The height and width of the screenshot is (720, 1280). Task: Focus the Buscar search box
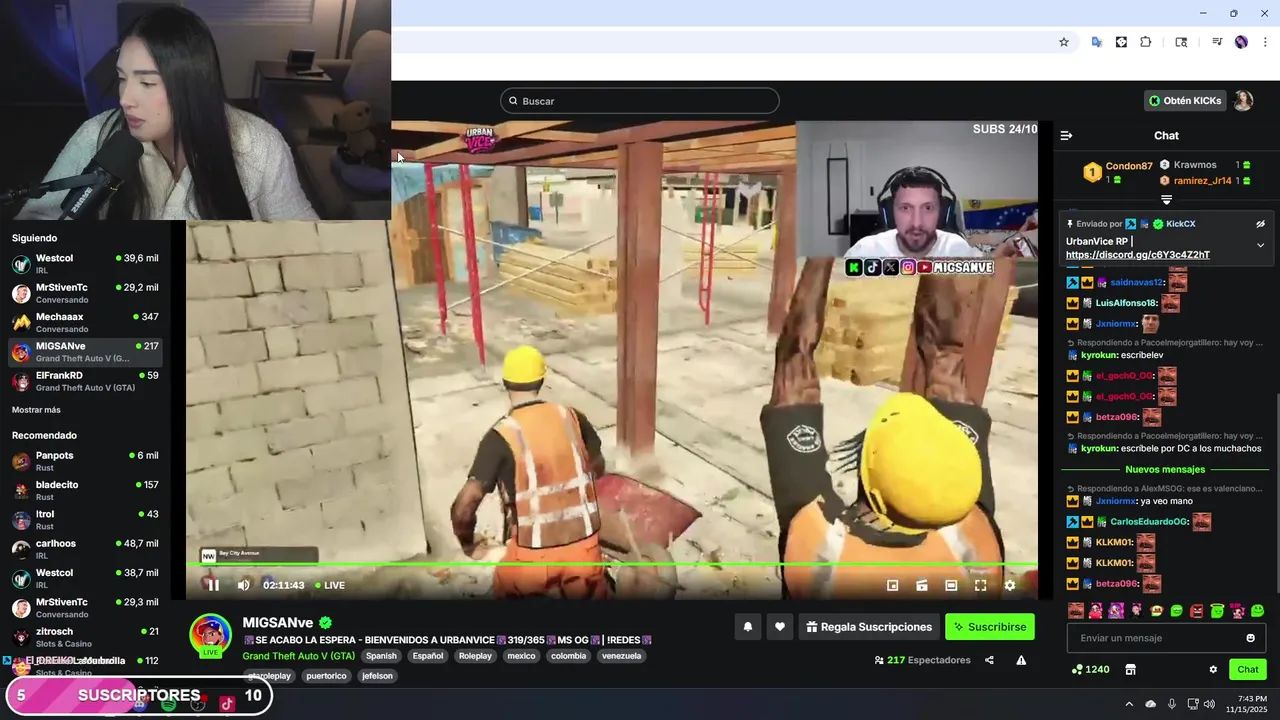[x=640, y=101]
